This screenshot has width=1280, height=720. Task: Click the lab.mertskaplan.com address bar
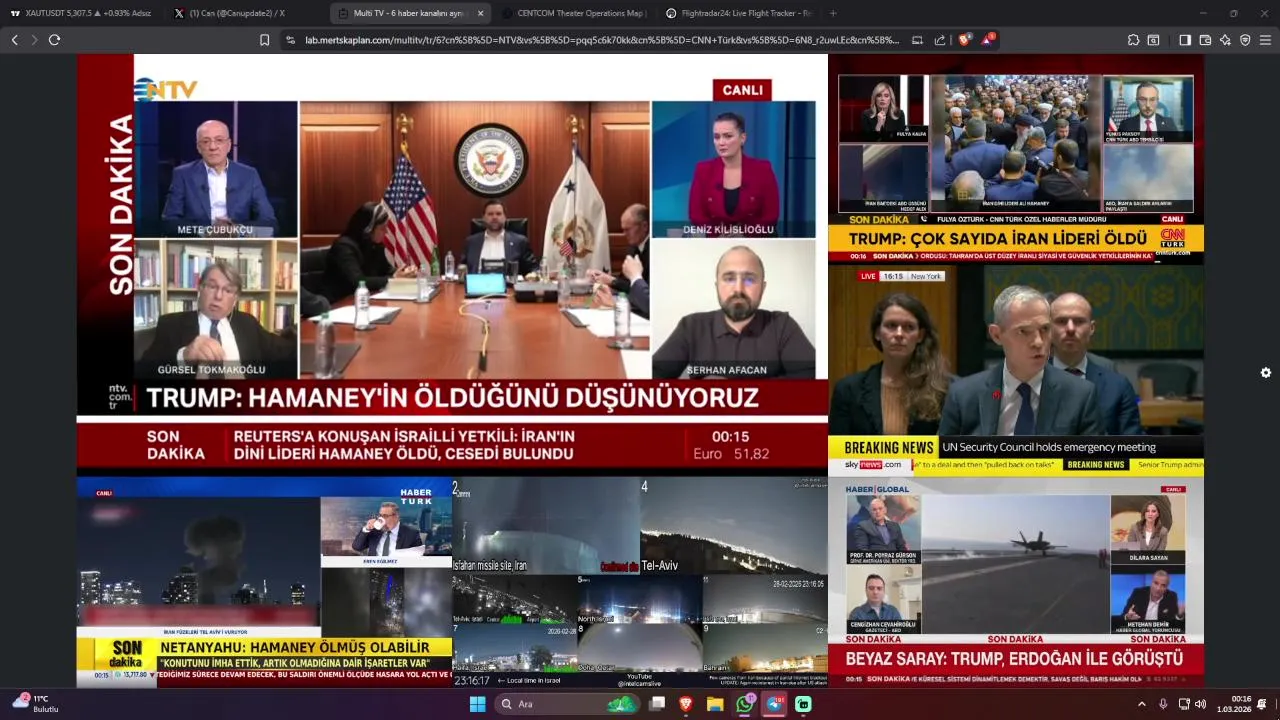click(600, 40)
